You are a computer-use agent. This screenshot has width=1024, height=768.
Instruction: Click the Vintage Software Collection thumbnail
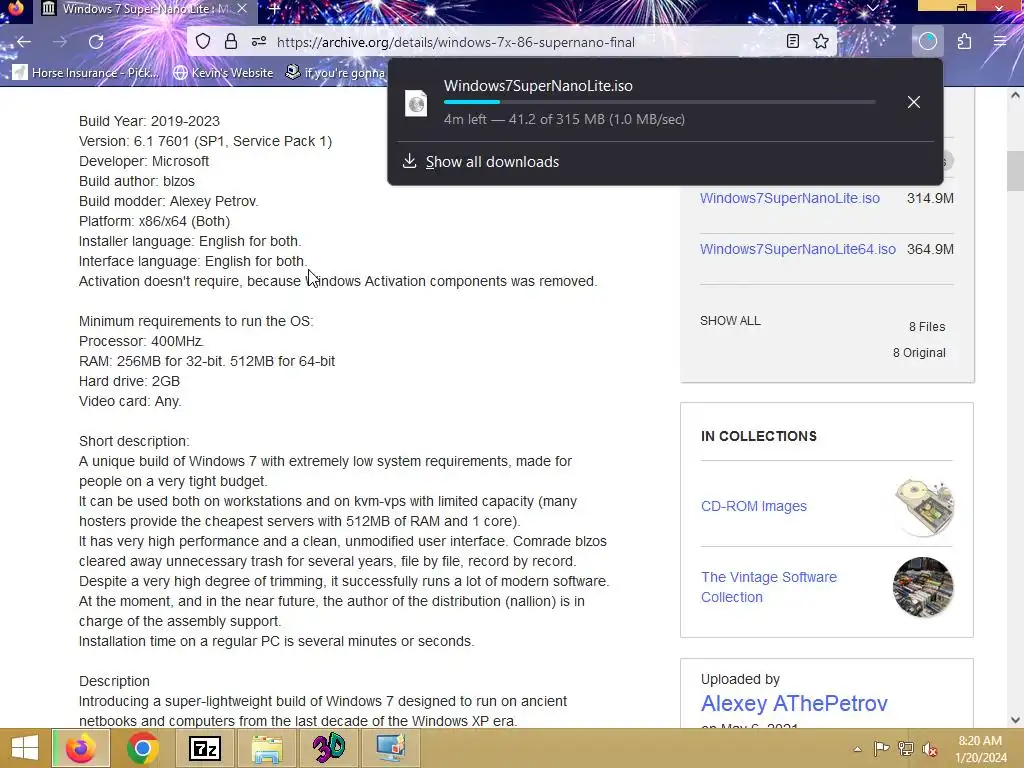coord(923,587)
